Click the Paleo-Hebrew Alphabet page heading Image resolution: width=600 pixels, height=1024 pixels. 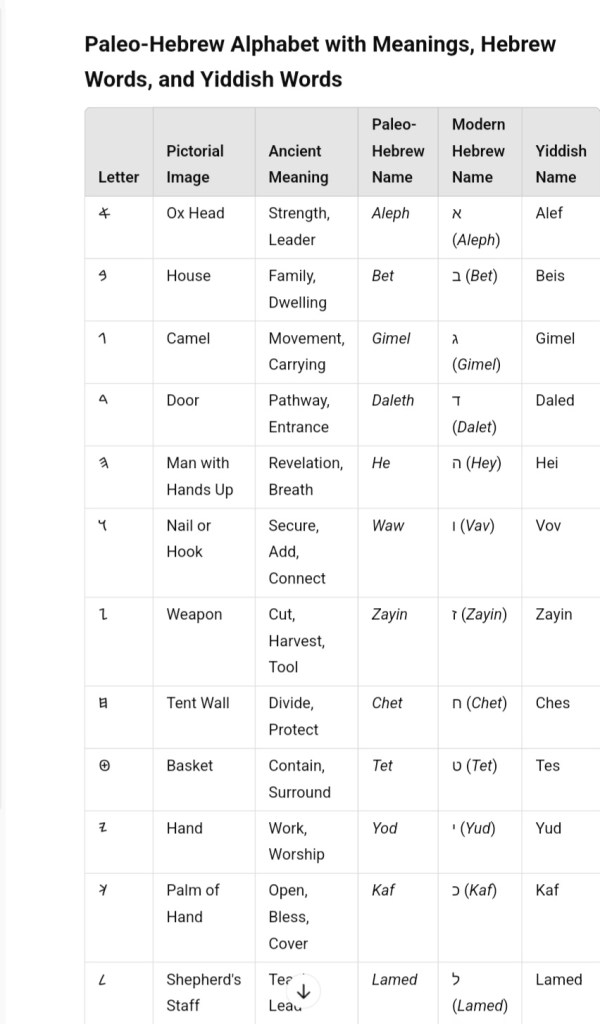click(320, 61)
